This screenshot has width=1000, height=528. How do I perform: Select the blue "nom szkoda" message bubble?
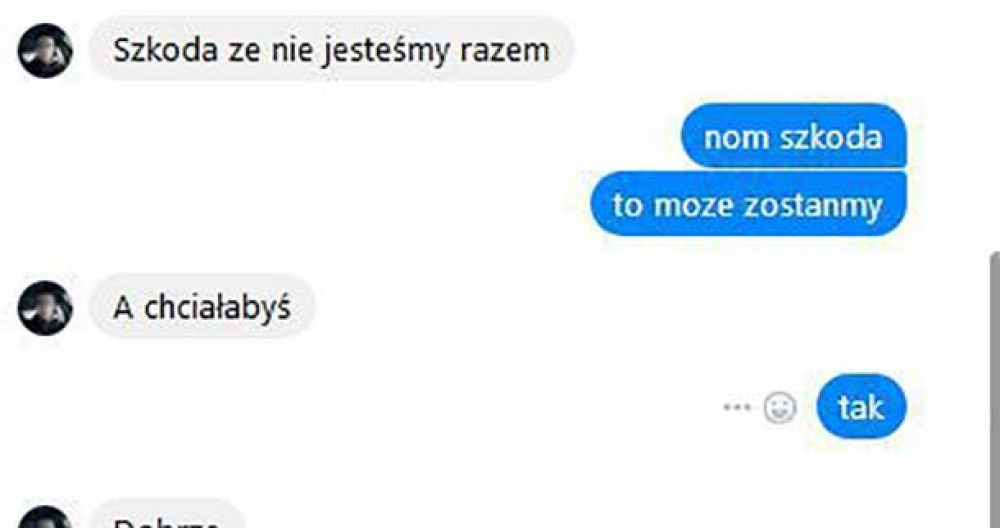click(793, 136)
